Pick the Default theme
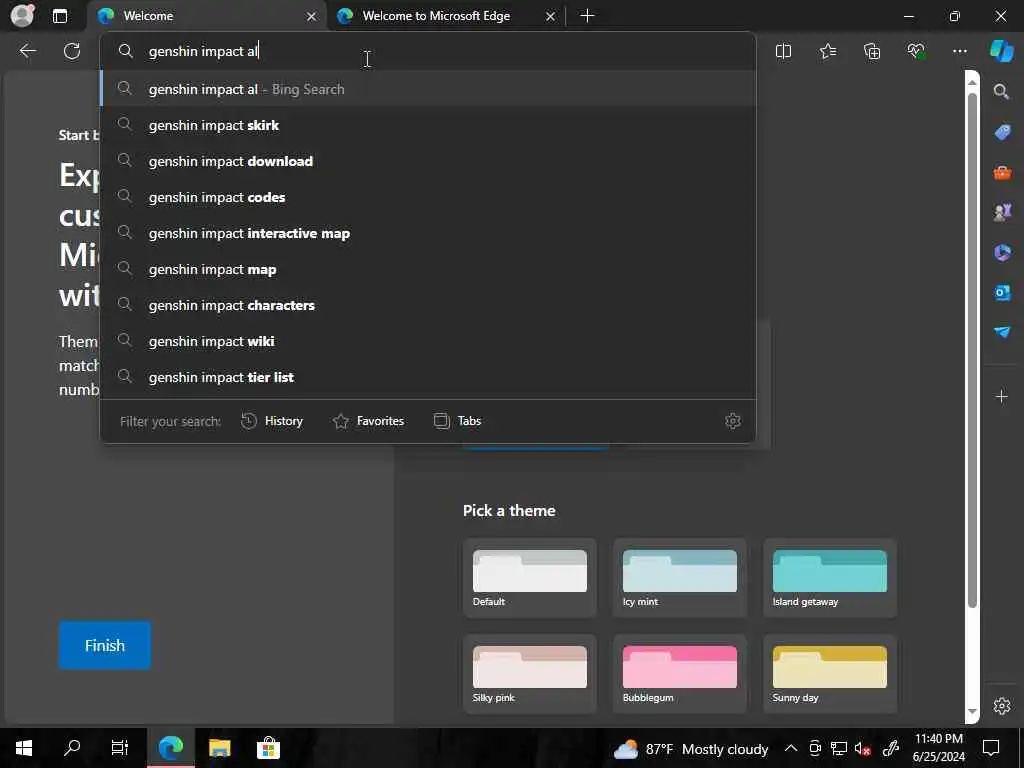The width and height of the screenshot is (1024, 768). click(530, 578)
